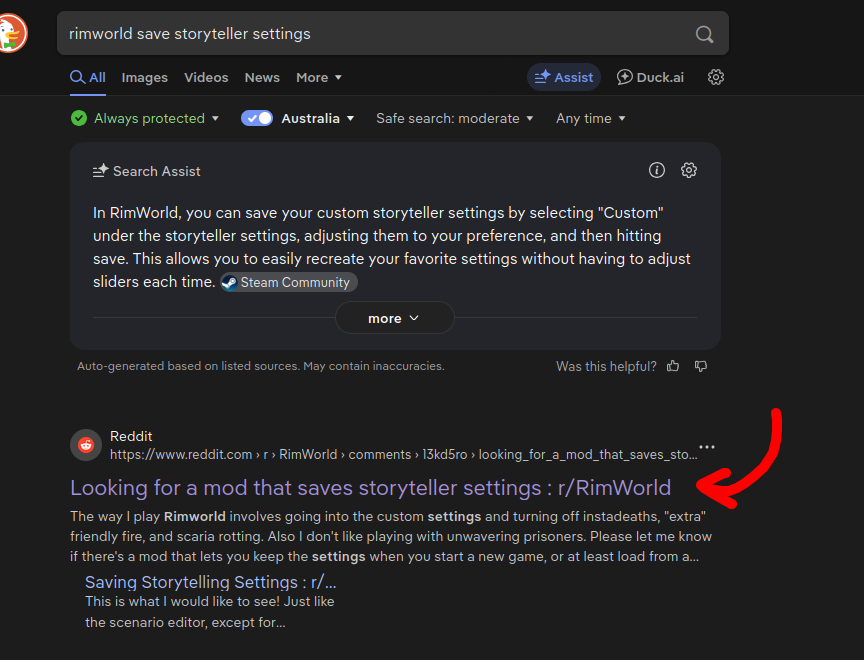Click the Reddit favicon of the result
Image resolution: width=864 pixels, height=660 pixels.
tap(86, 445)
